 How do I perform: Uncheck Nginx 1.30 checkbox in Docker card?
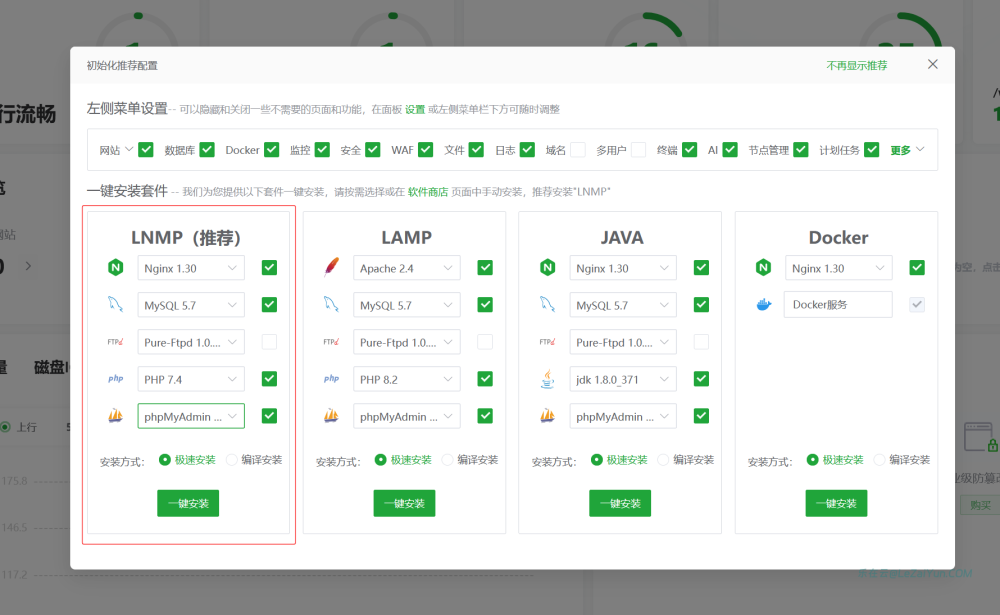pos(917,268)
